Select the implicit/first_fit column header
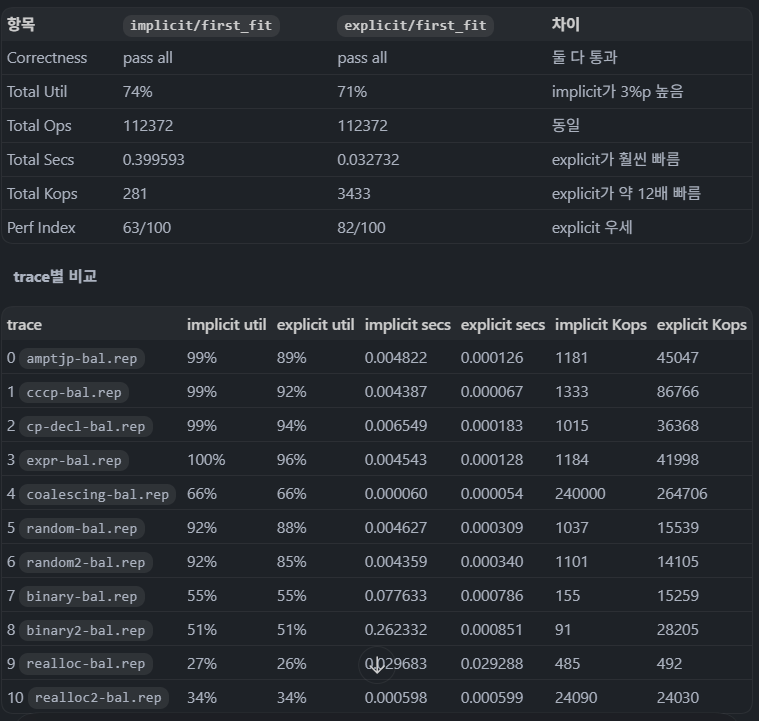The height and width of the screenshot is (721, 759). pyautogui.click(x=201, y=25)
